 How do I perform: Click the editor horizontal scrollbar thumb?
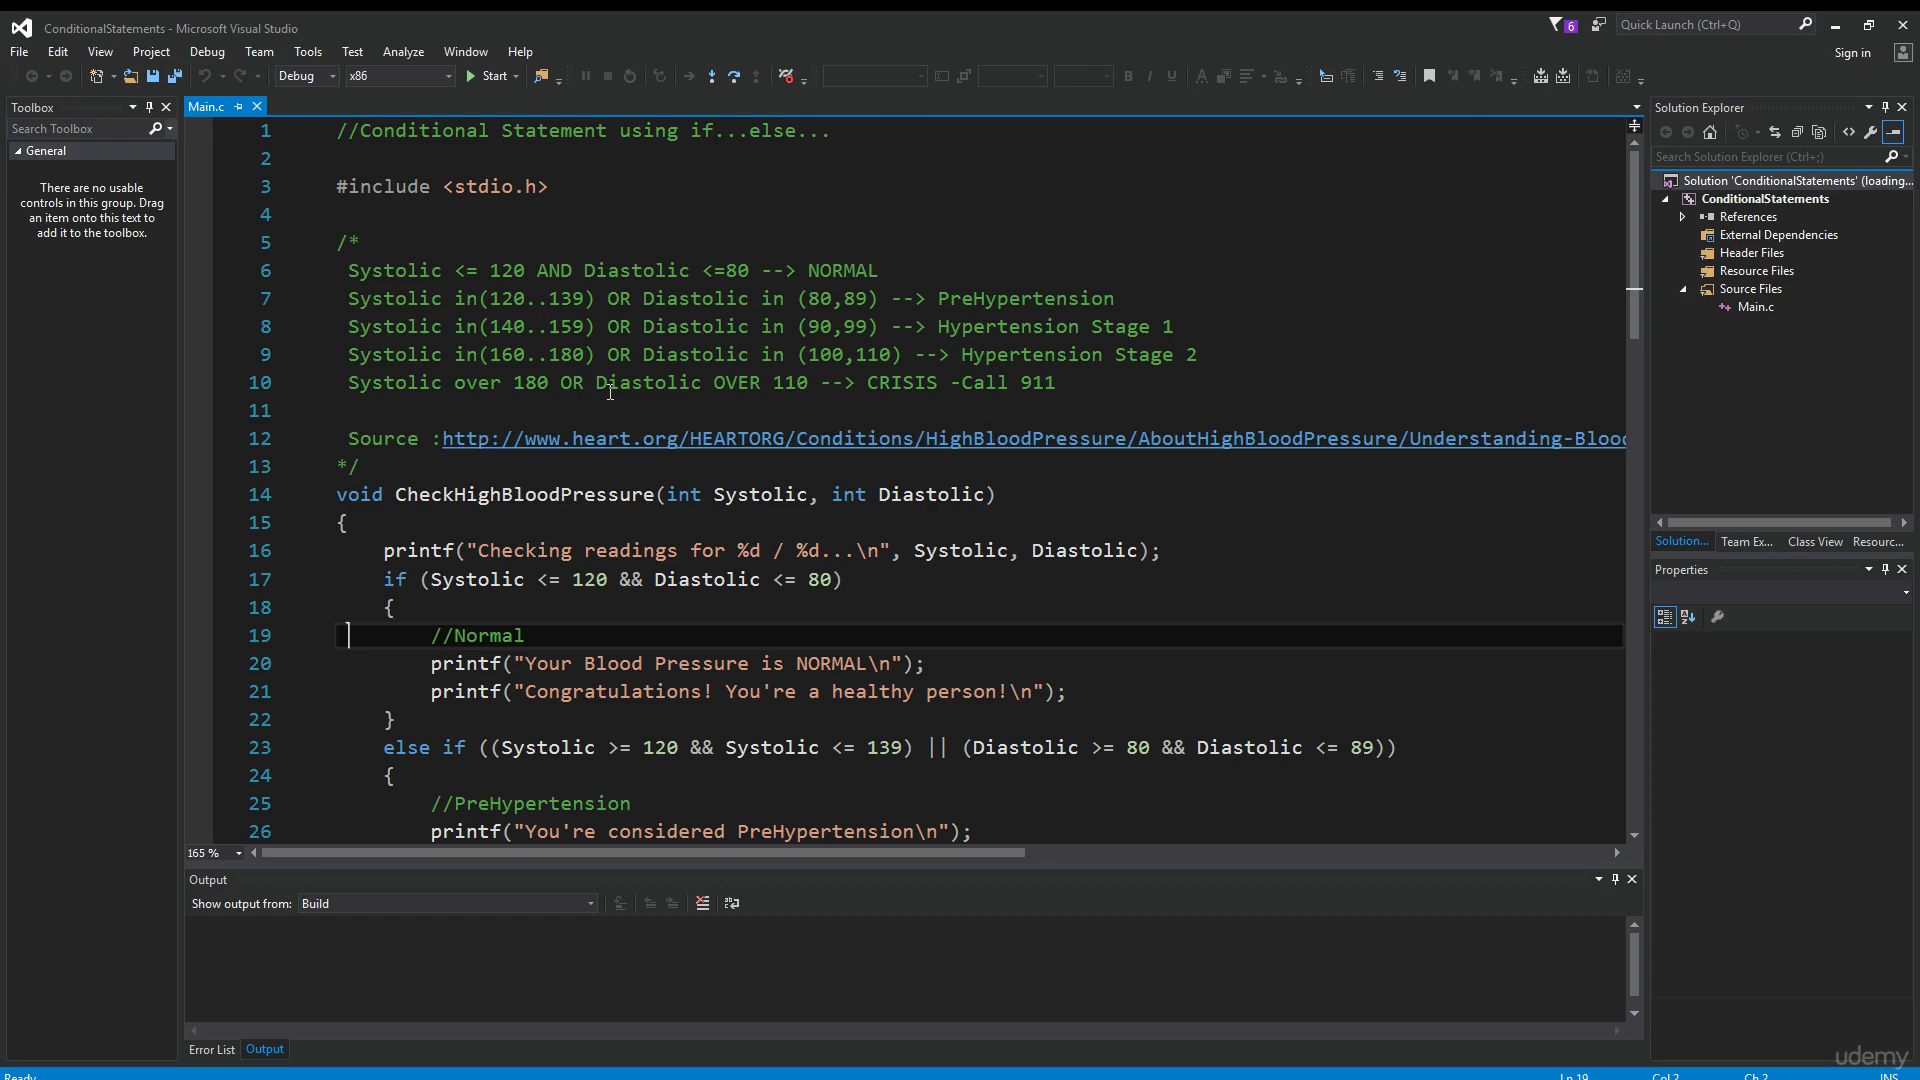tap(643, 853)
